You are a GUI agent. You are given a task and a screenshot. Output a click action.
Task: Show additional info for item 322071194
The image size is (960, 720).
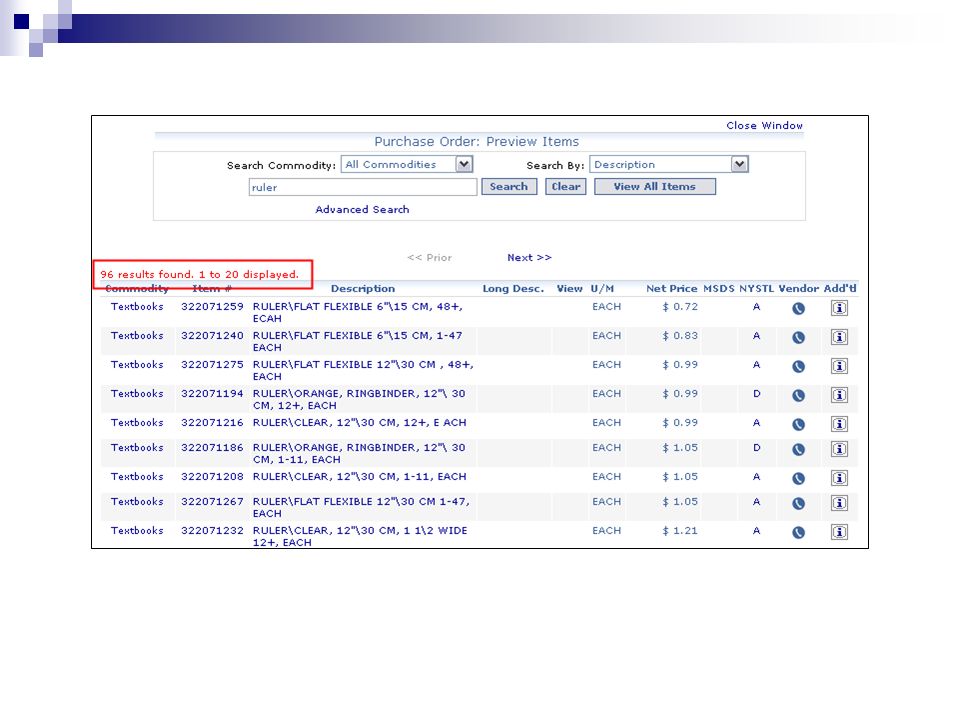coord(839,395)
